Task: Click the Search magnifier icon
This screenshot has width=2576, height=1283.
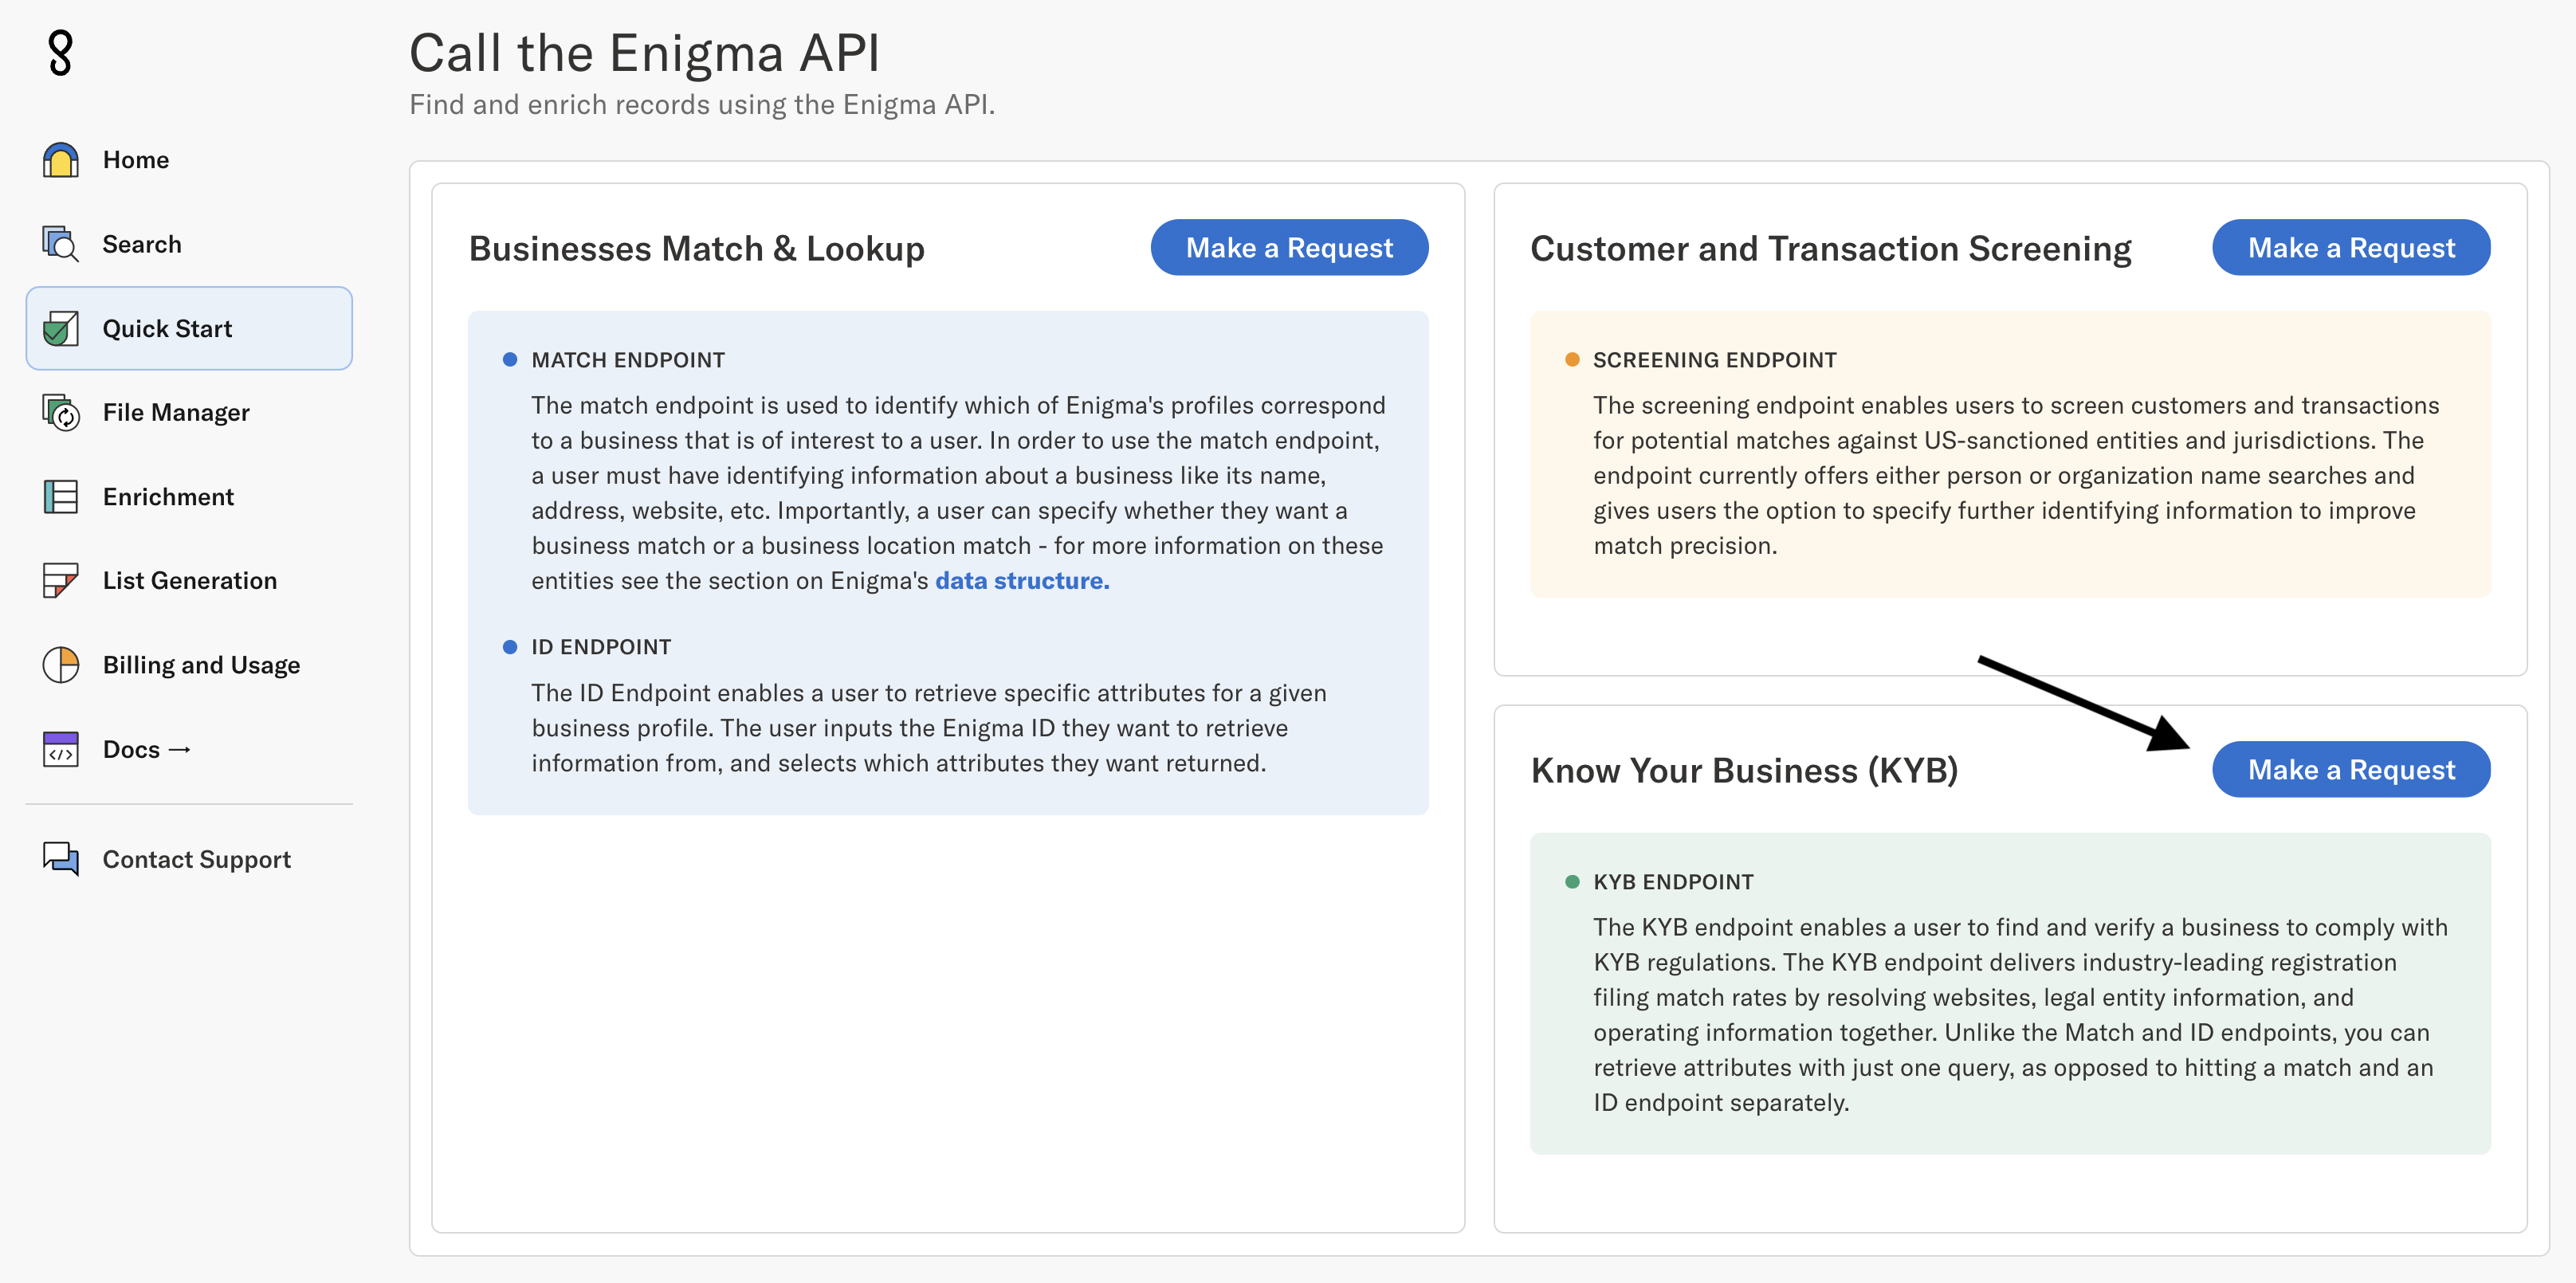Action: [x=60, y=244]
